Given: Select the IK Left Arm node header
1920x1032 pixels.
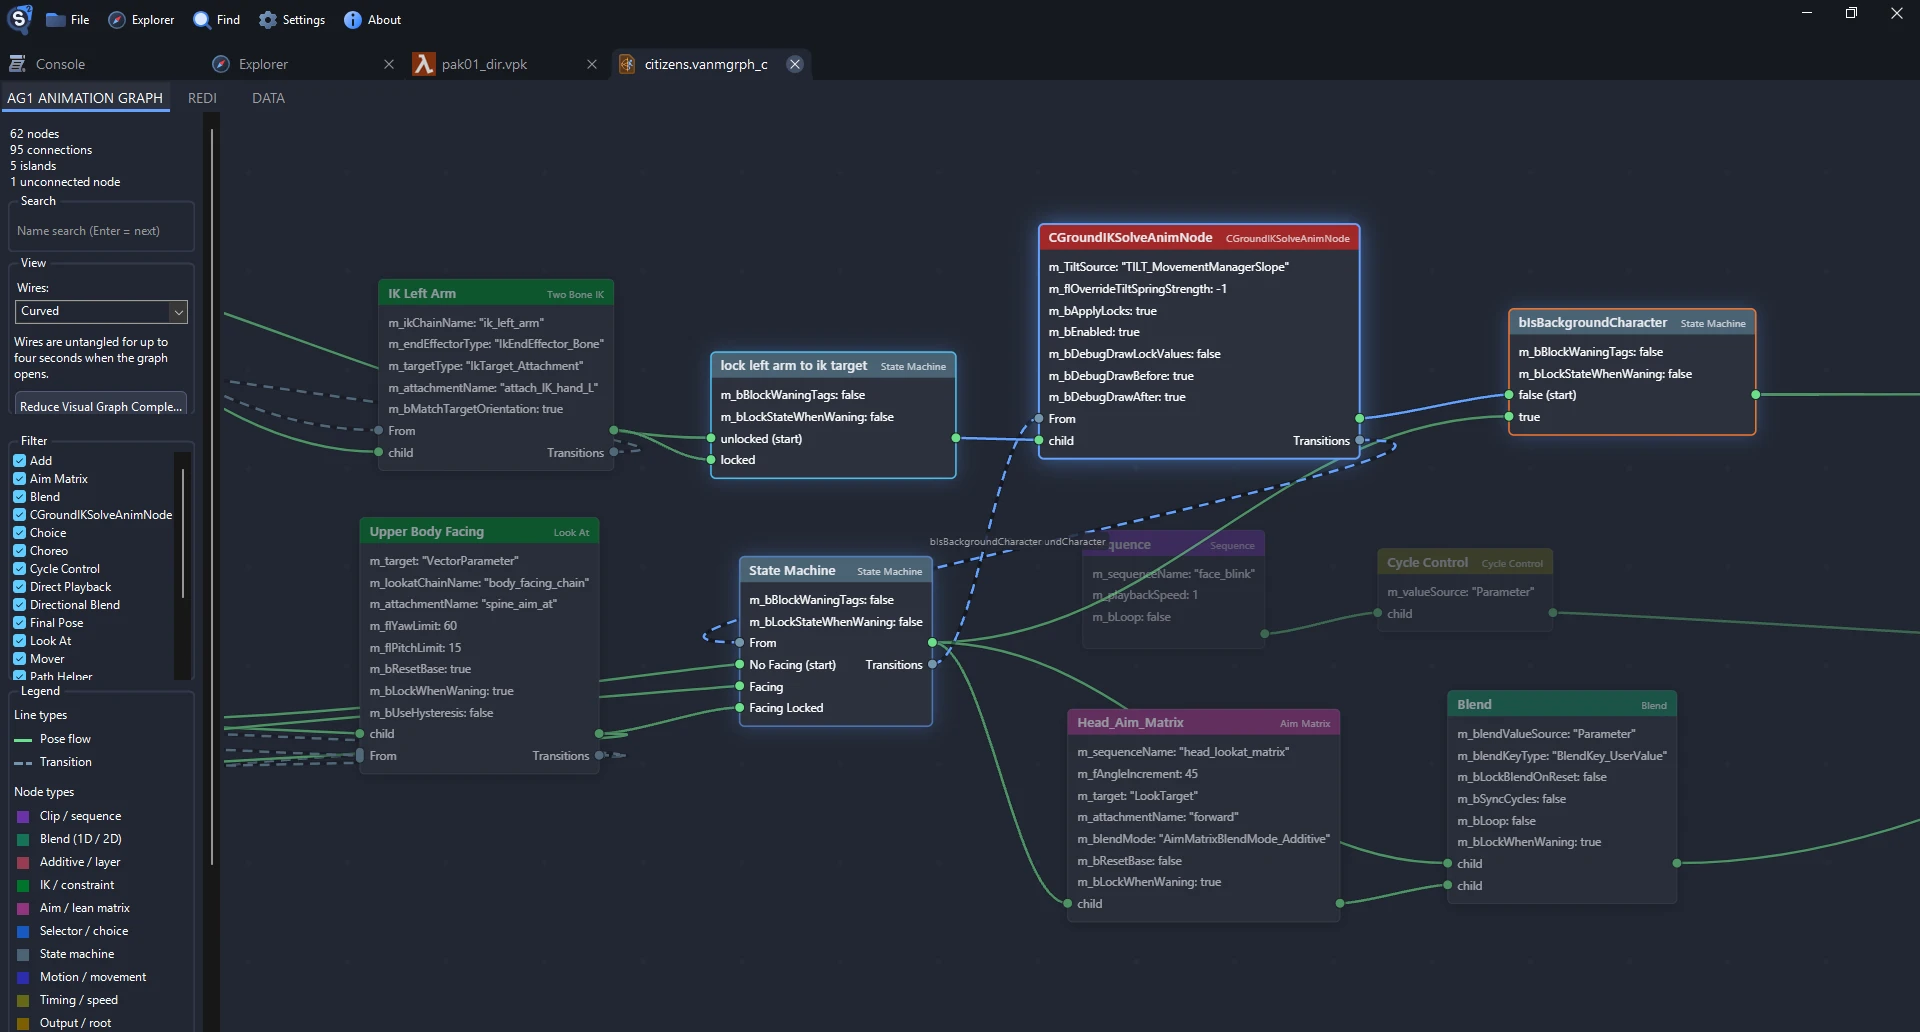Looking at the screenshot, I should (496, 294).
